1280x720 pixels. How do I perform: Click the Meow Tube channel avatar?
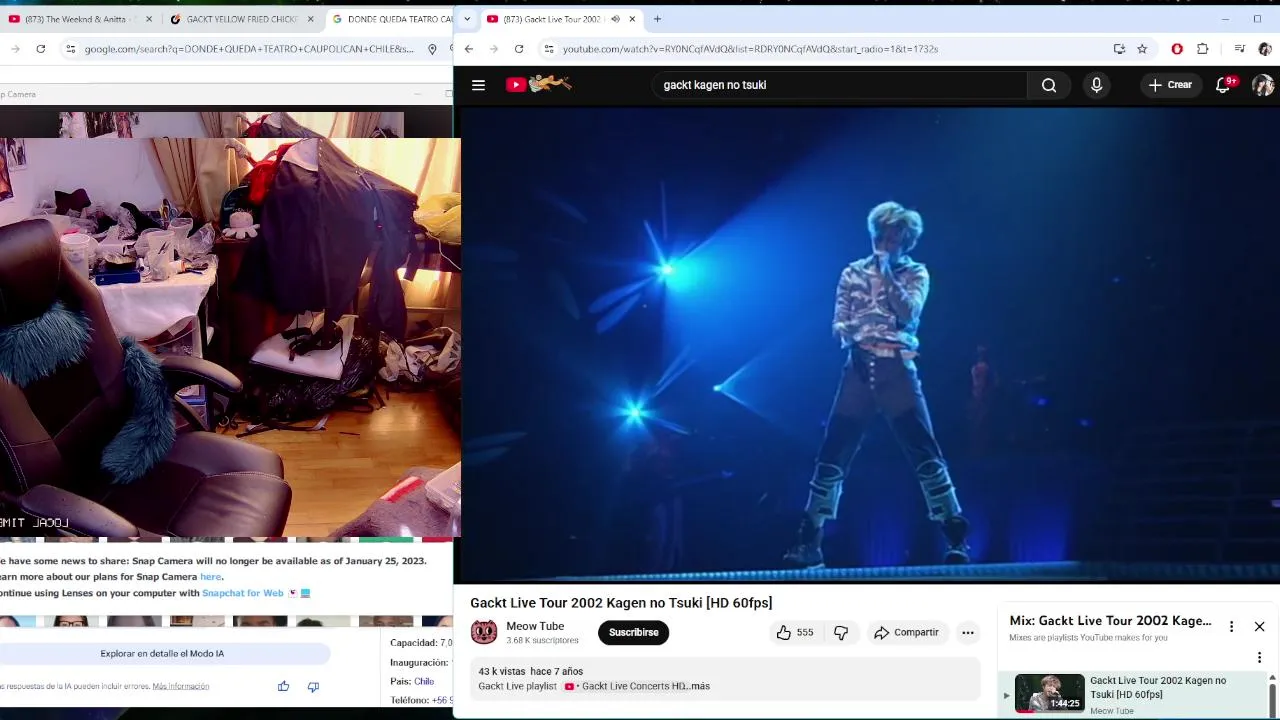tap(484, 632)
